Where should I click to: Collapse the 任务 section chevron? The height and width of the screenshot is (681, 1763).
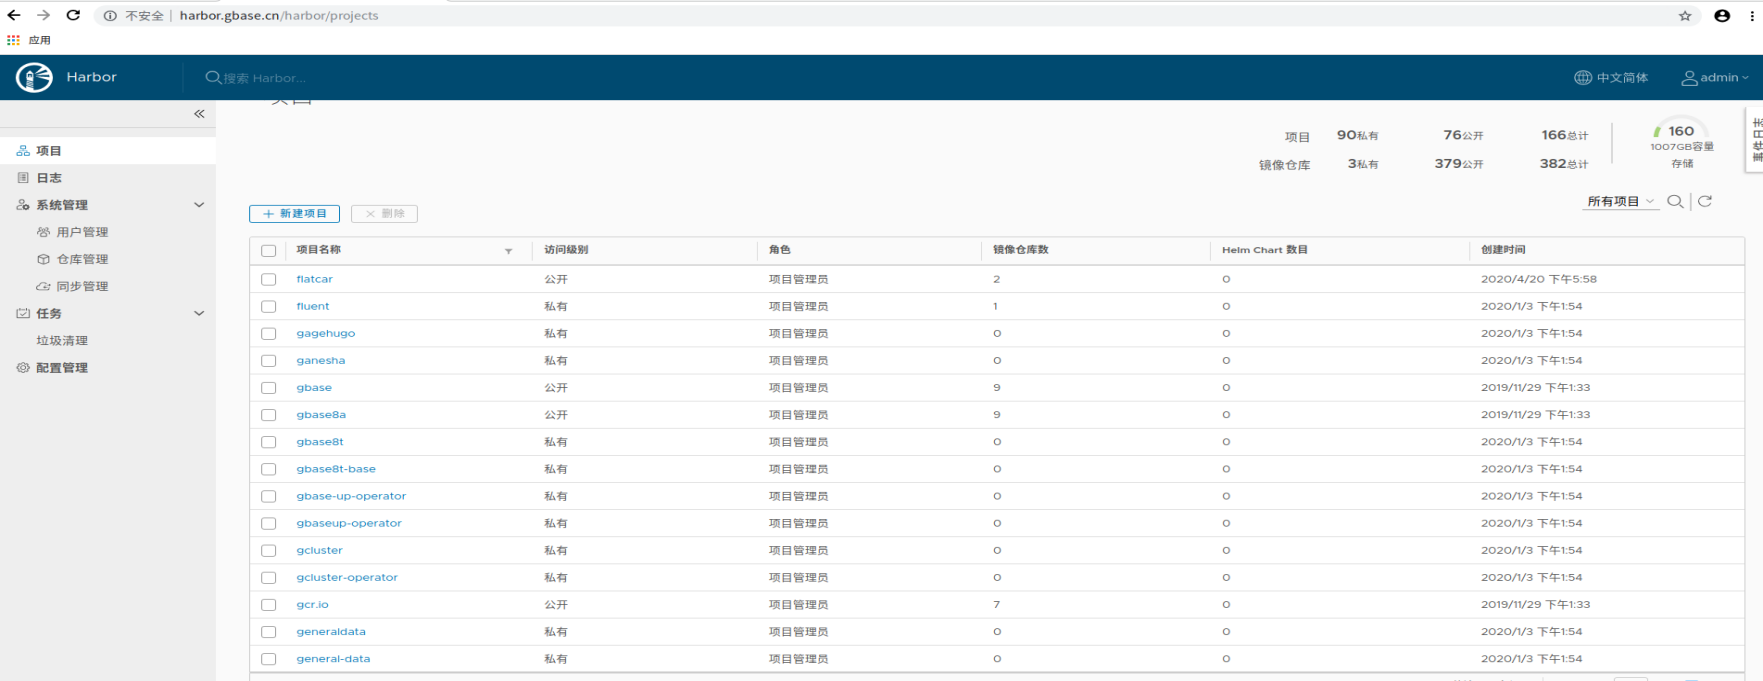[199, 313]
